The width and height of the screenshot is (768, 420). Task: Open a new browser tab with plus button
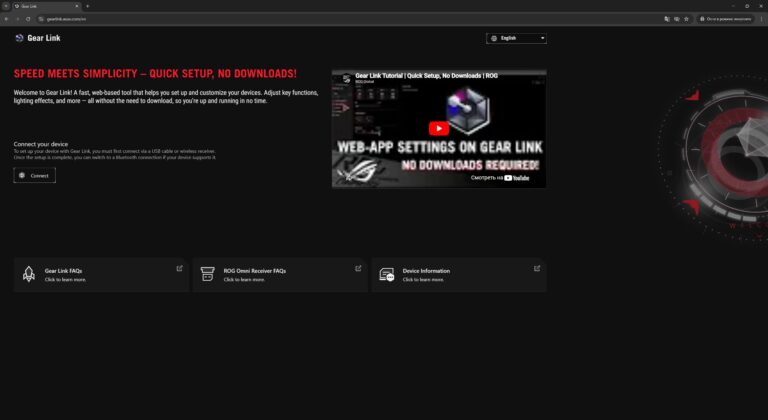(87, 6)
